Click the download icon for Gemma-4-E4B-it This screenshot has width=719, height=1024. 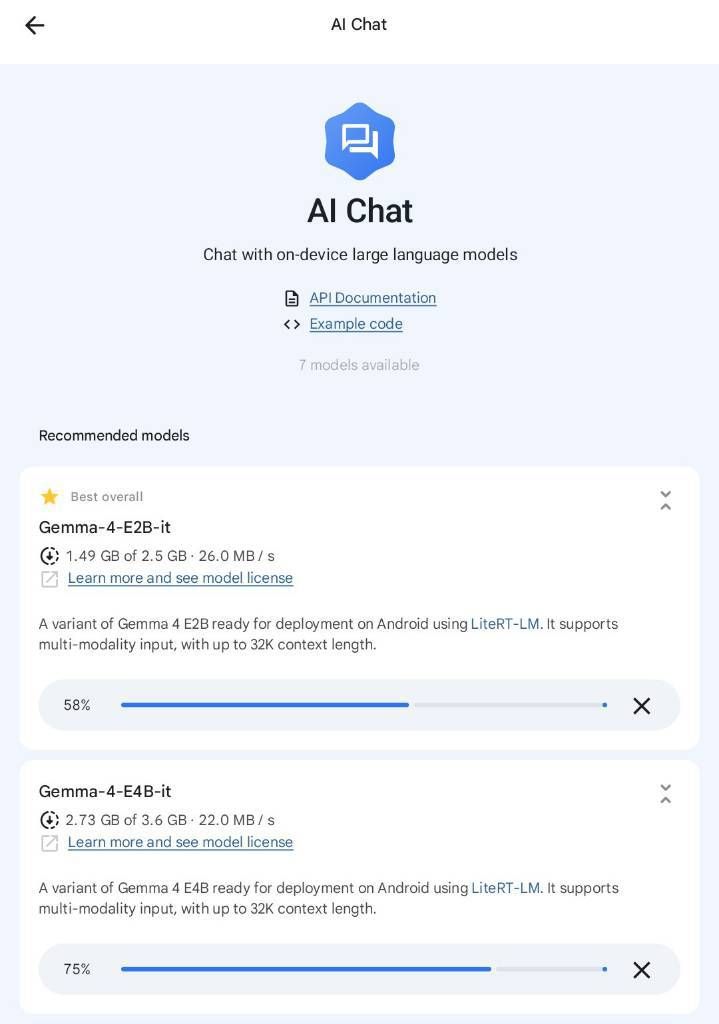pyautogui.click(x=49, y=820)
